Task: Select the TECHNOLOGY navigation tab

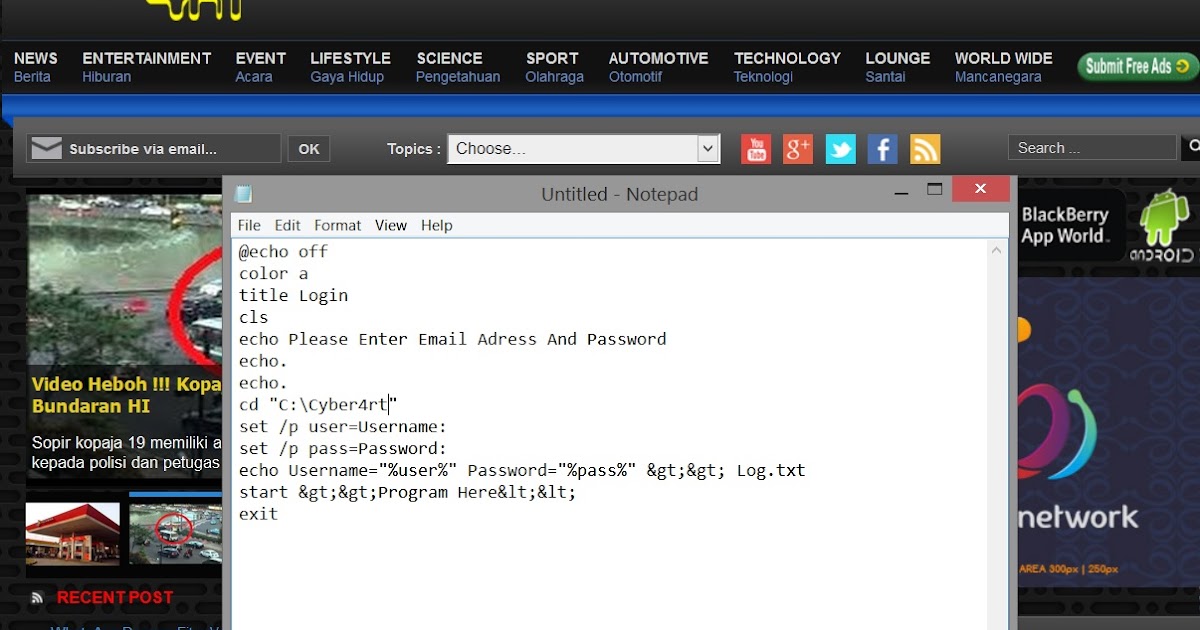Action: point(786,58)
